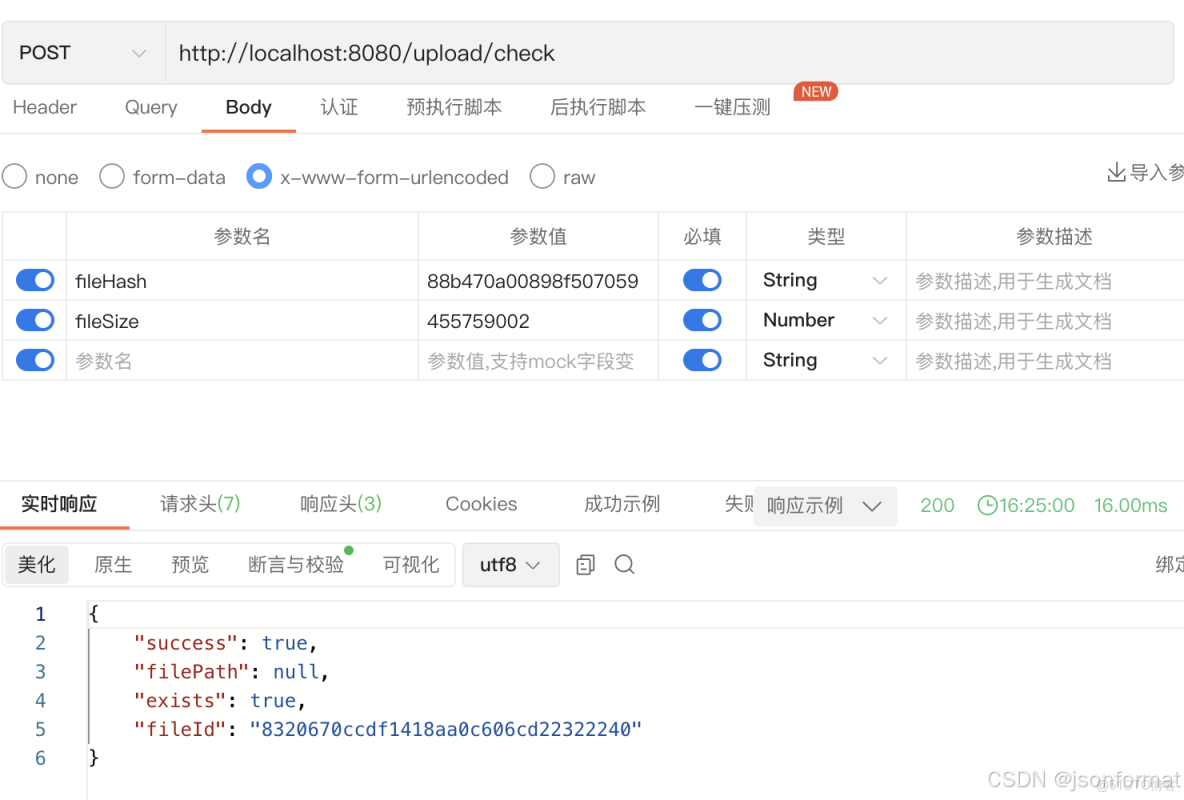This screenshot has width=1184, height=800.
Task: Switch to 原生 raw response view
Action: tap(112, 564)
